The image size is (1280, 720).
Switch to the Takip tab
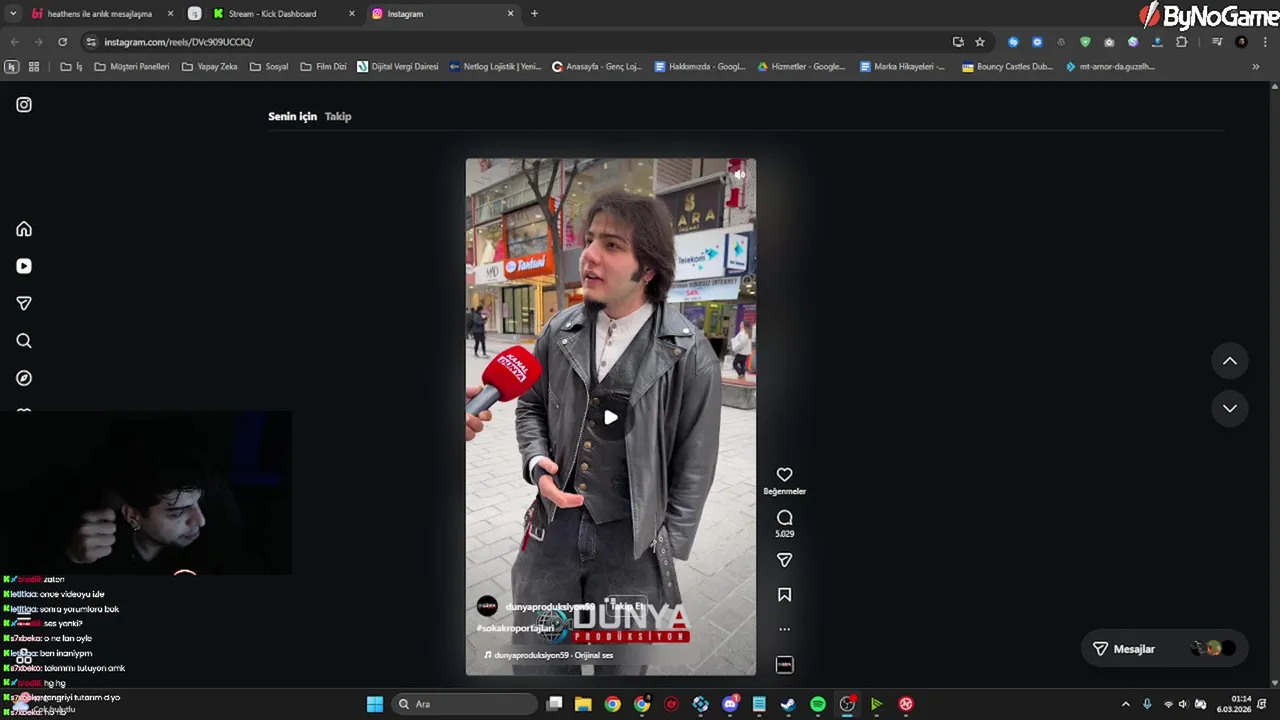pyautogui.click(x=338, y=116)
